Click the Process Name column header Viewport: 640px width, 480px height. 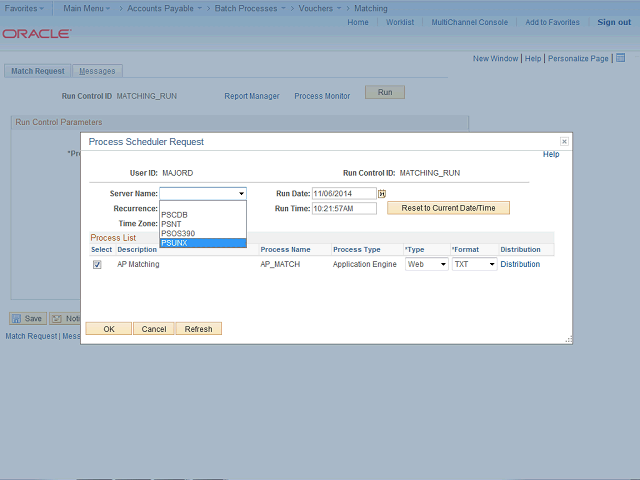click(x=285, y=249)
